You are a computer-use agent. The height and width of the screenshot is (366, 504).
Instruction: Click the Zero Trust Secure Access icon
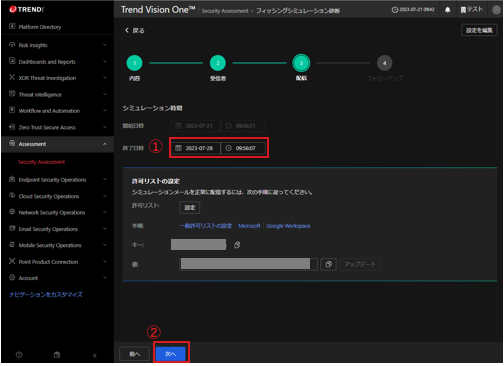(12, 127)
